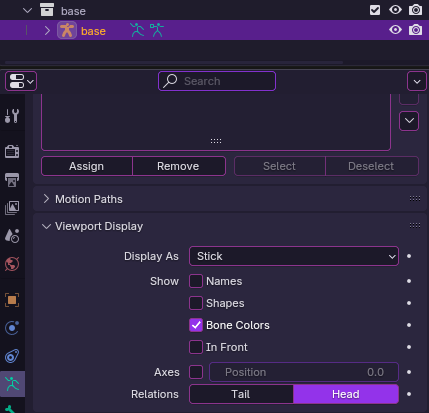This screenshot has width=429, height=413.
Task: Hide the base armature in viewport
Action: 395,30
